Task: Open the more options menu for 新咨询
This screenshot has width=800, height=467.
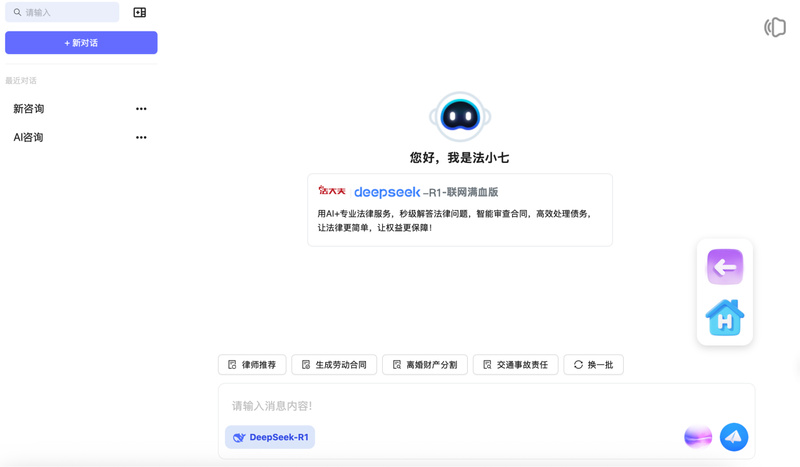Action: coord(141,109)
